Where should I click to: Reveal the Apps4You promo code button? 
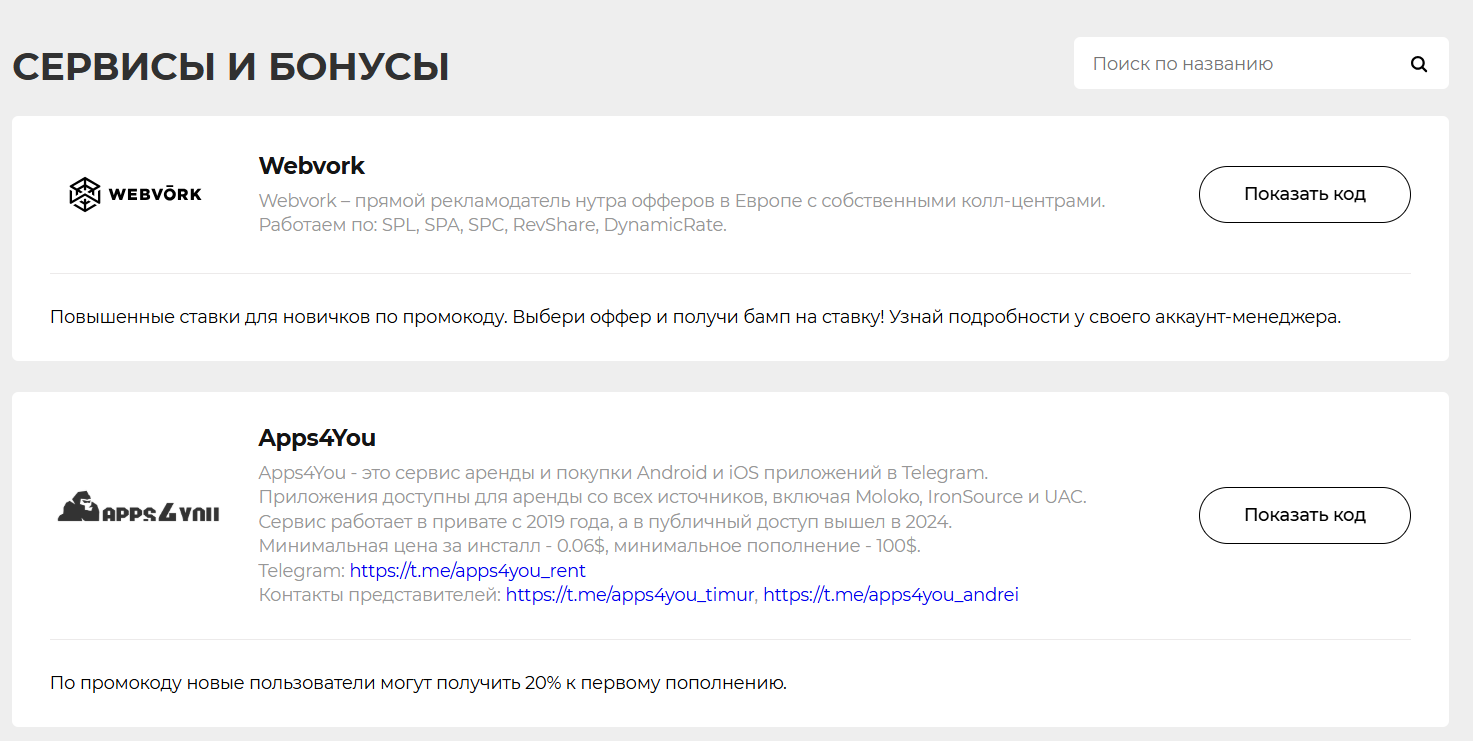[1304, 515]
